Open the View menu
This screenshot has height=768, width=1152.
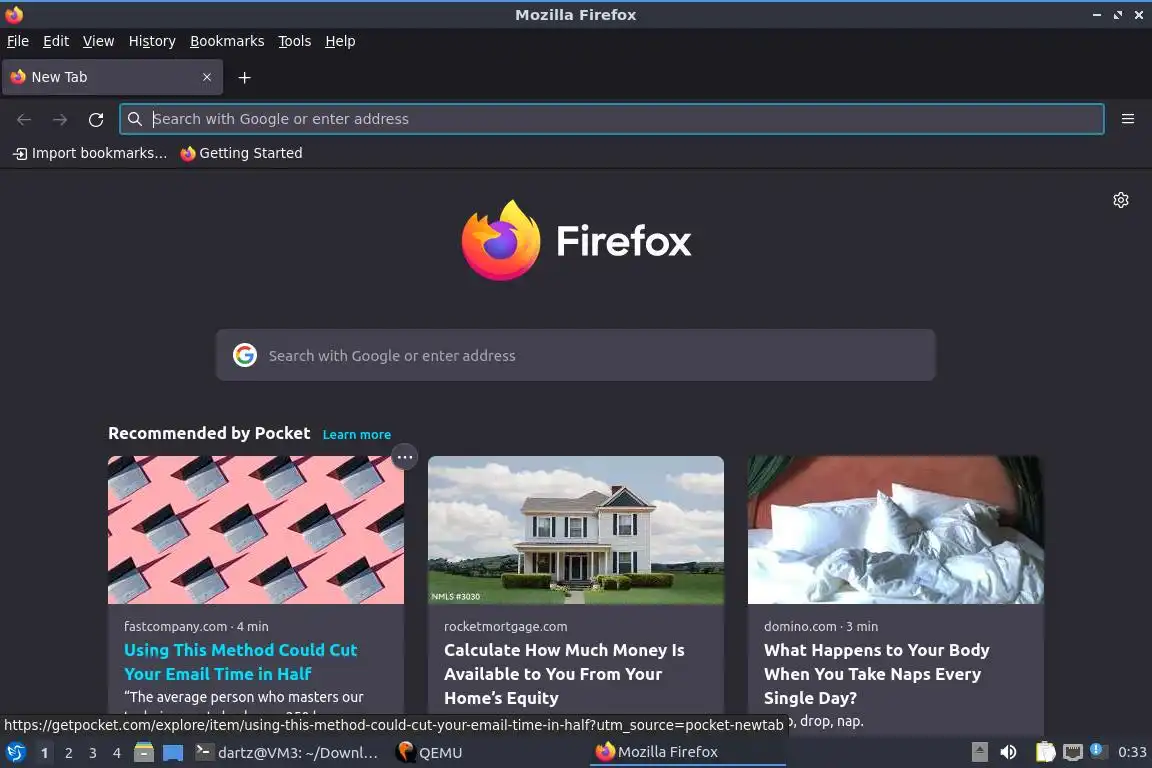pos(98,41)
